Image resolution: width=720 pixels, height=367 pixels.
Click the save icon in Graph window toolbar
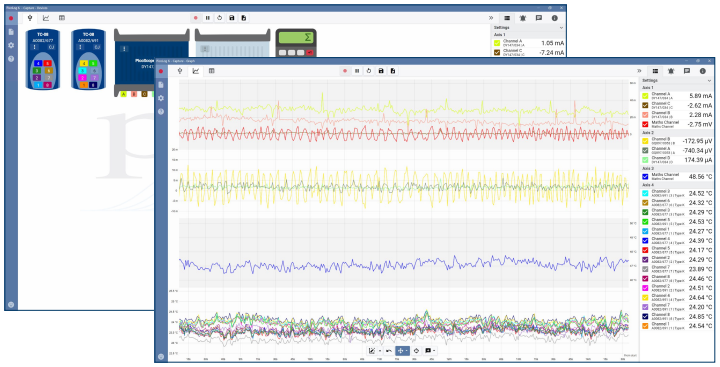381,71
